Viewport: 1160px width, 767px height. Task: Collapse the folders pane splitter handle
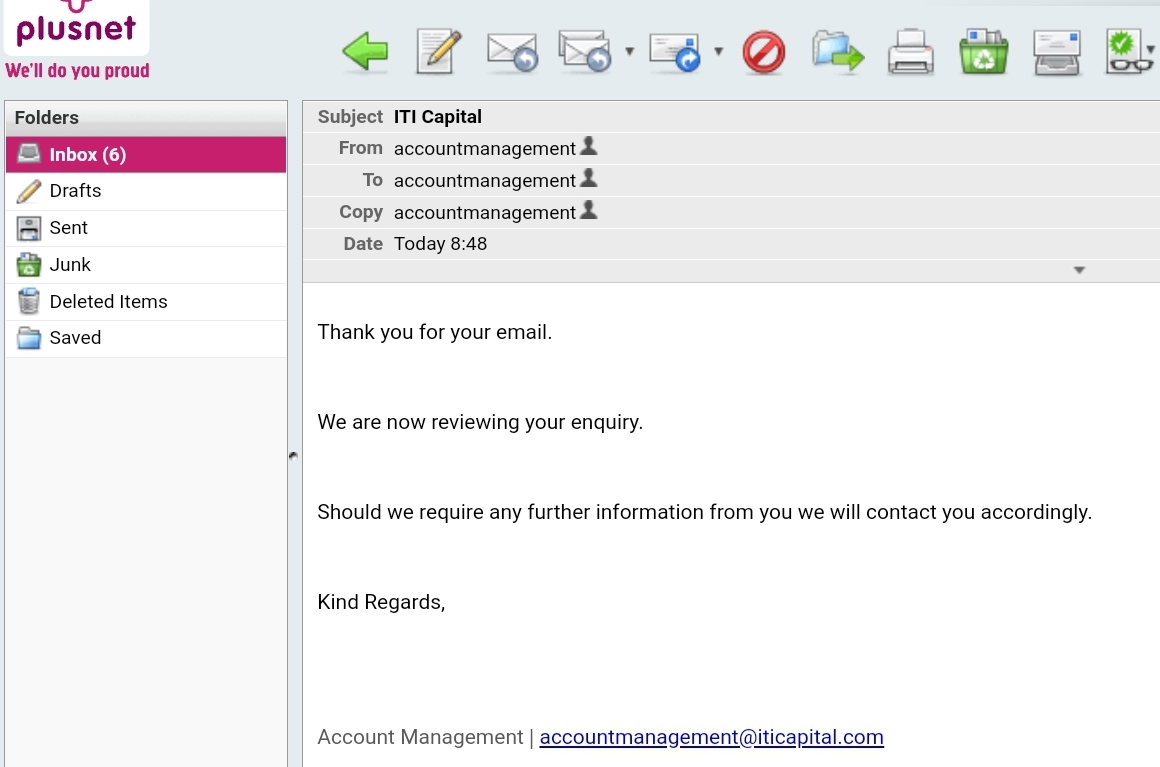294,456
